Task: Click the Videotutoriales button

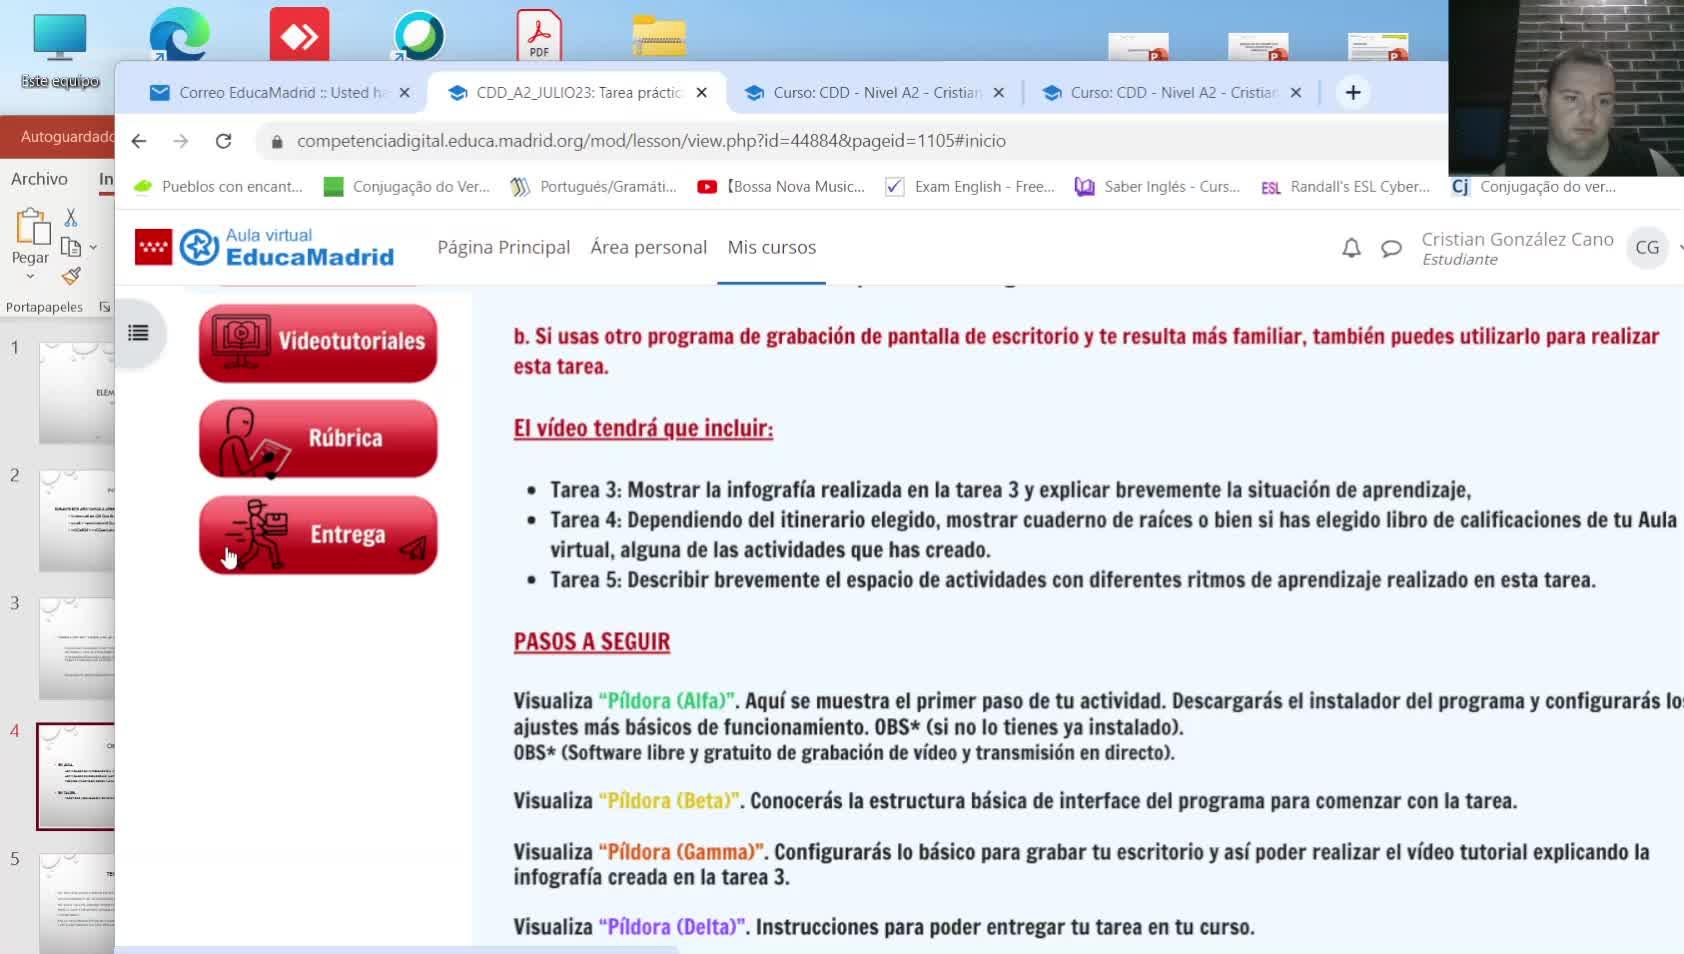Action: click(x=318, y=342)
